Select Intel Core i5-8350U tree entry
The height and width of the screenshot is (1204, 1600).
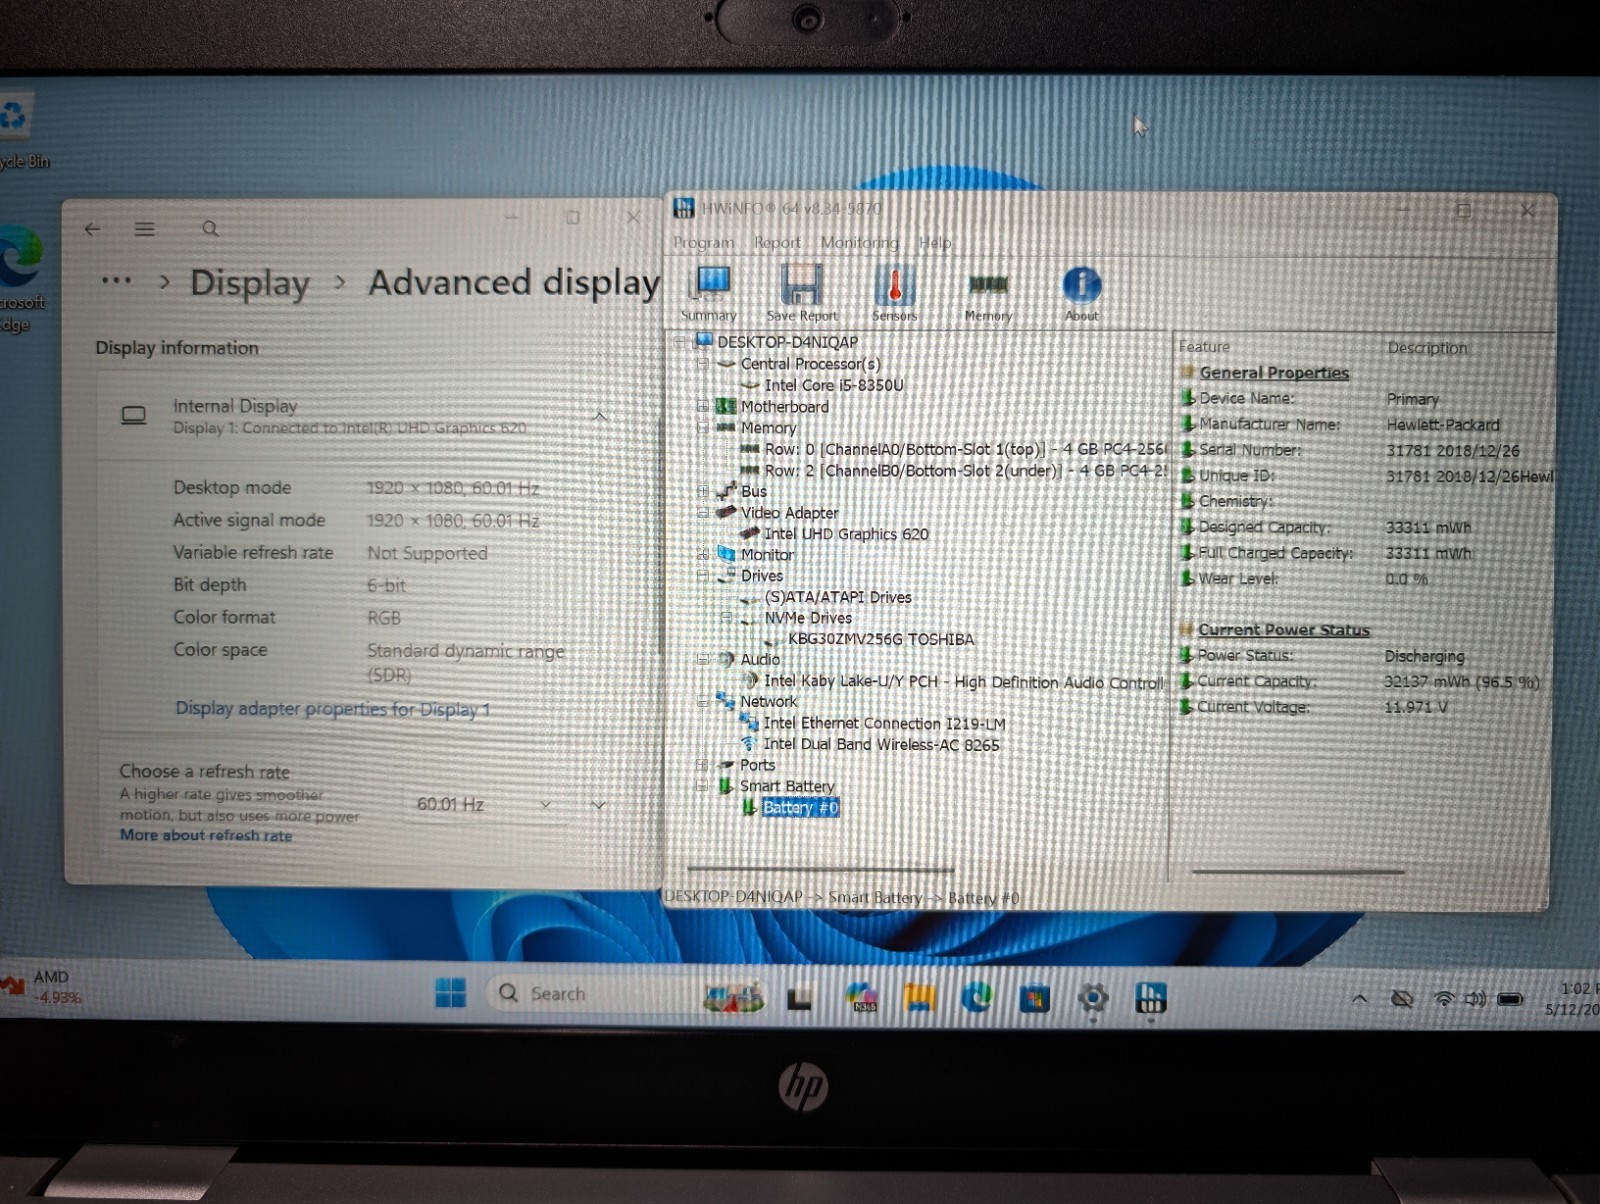click(x=834, y=385)
